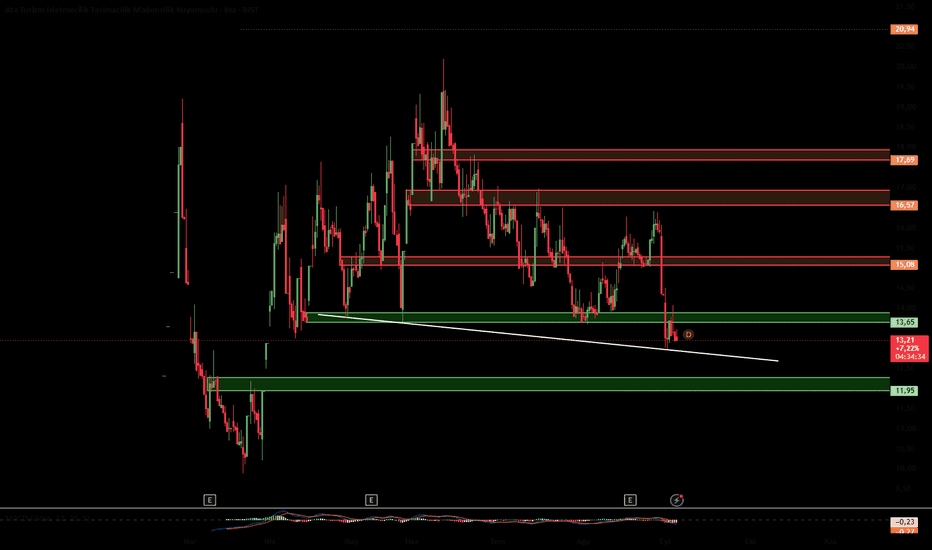Click the dividend D marker beside last candle
The width and height of the screenshot is (932, 550).
688,335
